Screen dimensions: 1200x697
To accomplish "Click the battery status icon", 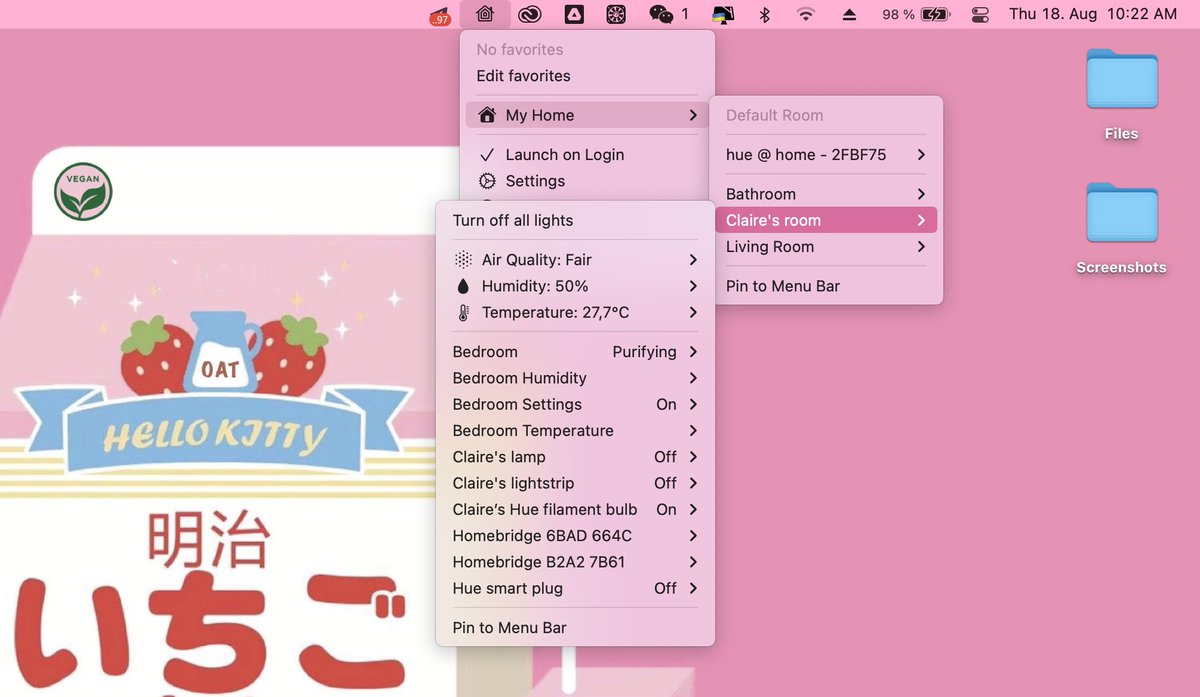I will click(x=936, y=14).
